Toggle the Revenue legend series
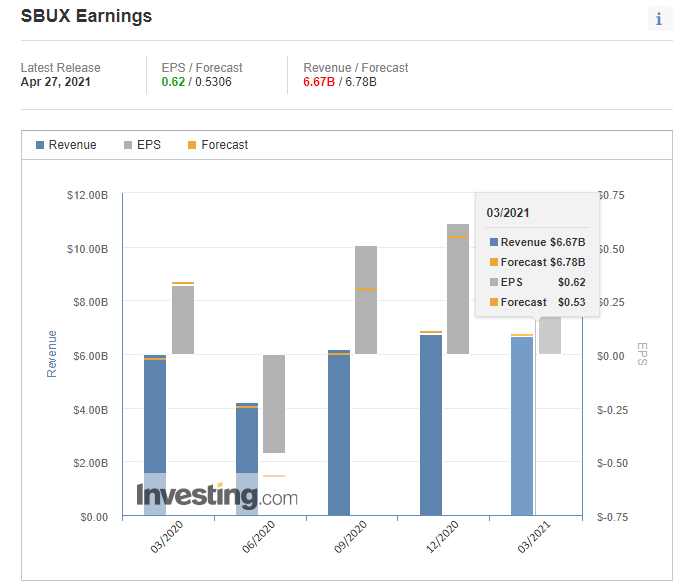The image size is (684, 588). click(66, 145)
